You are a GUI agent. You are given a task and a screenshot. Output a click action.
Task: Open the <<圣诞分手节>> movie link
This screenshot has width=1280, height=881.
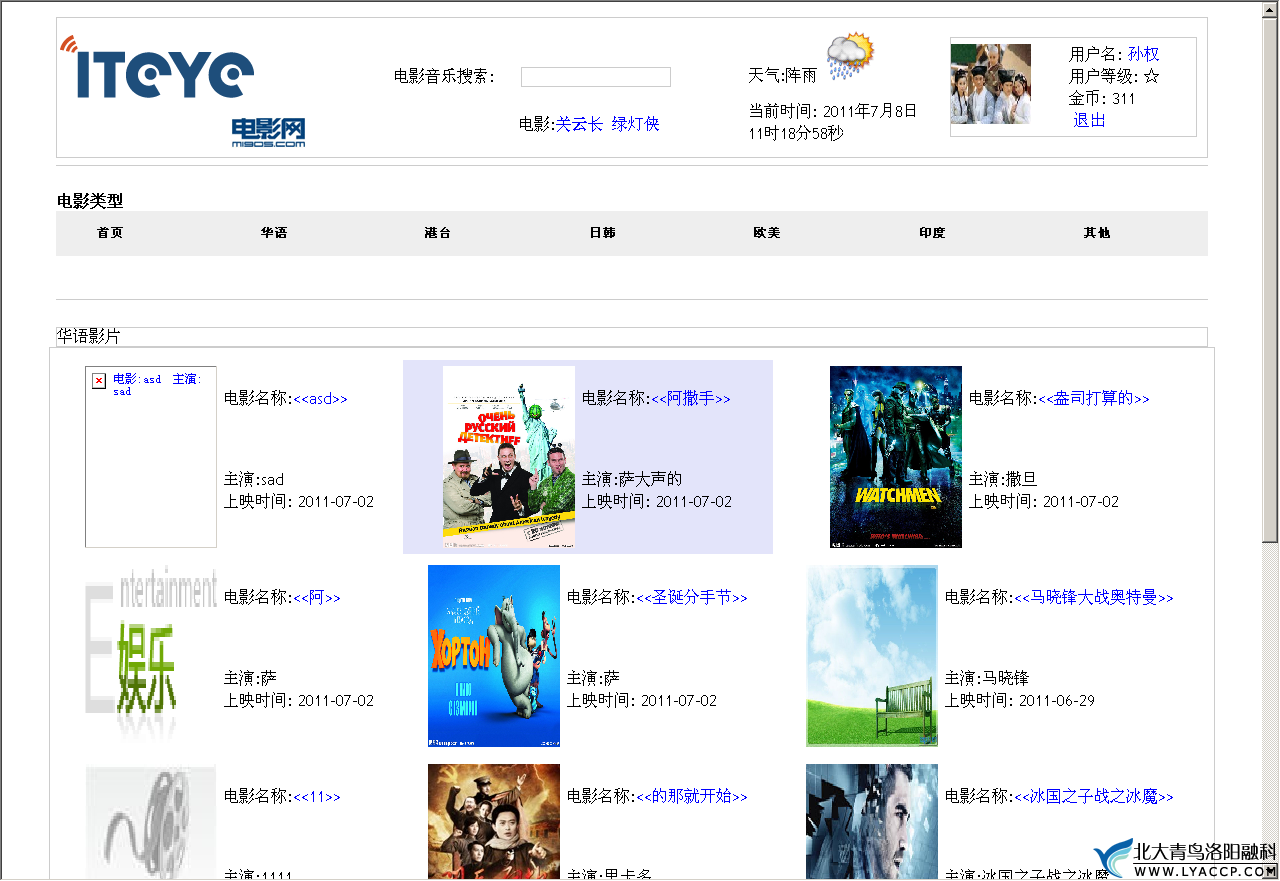692,597
